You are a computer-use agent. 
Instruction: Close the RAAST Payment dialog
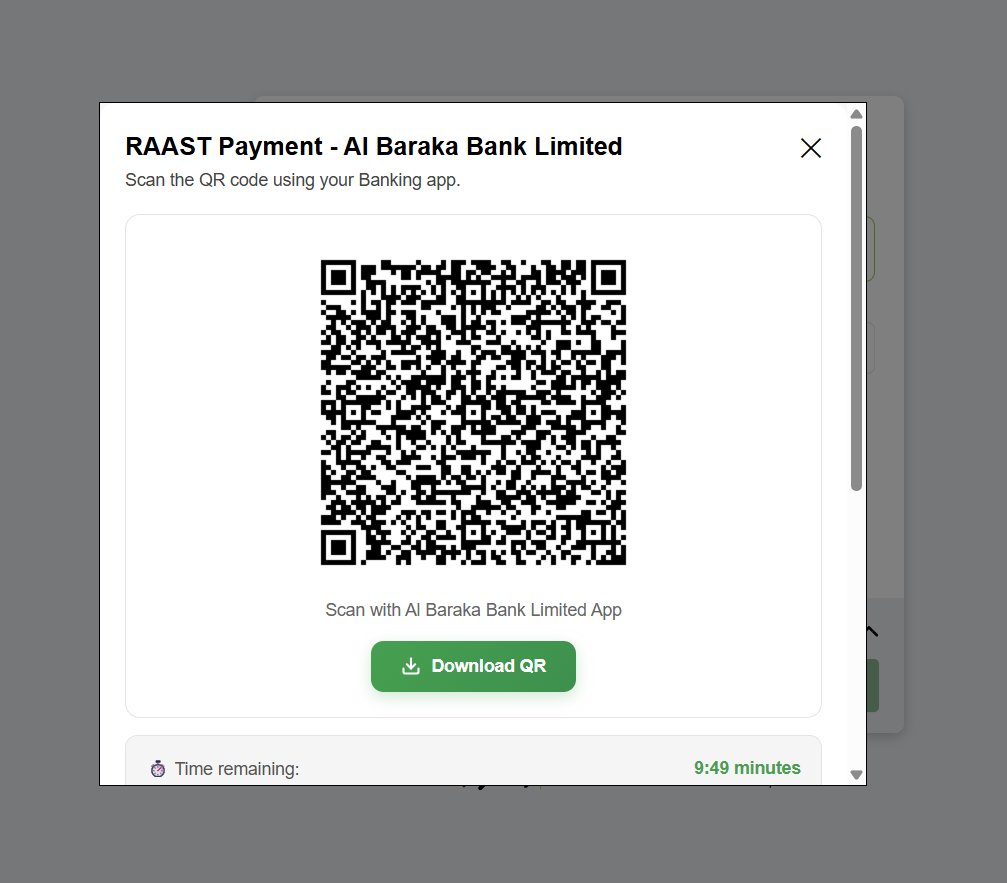click(x=810, y=148)
